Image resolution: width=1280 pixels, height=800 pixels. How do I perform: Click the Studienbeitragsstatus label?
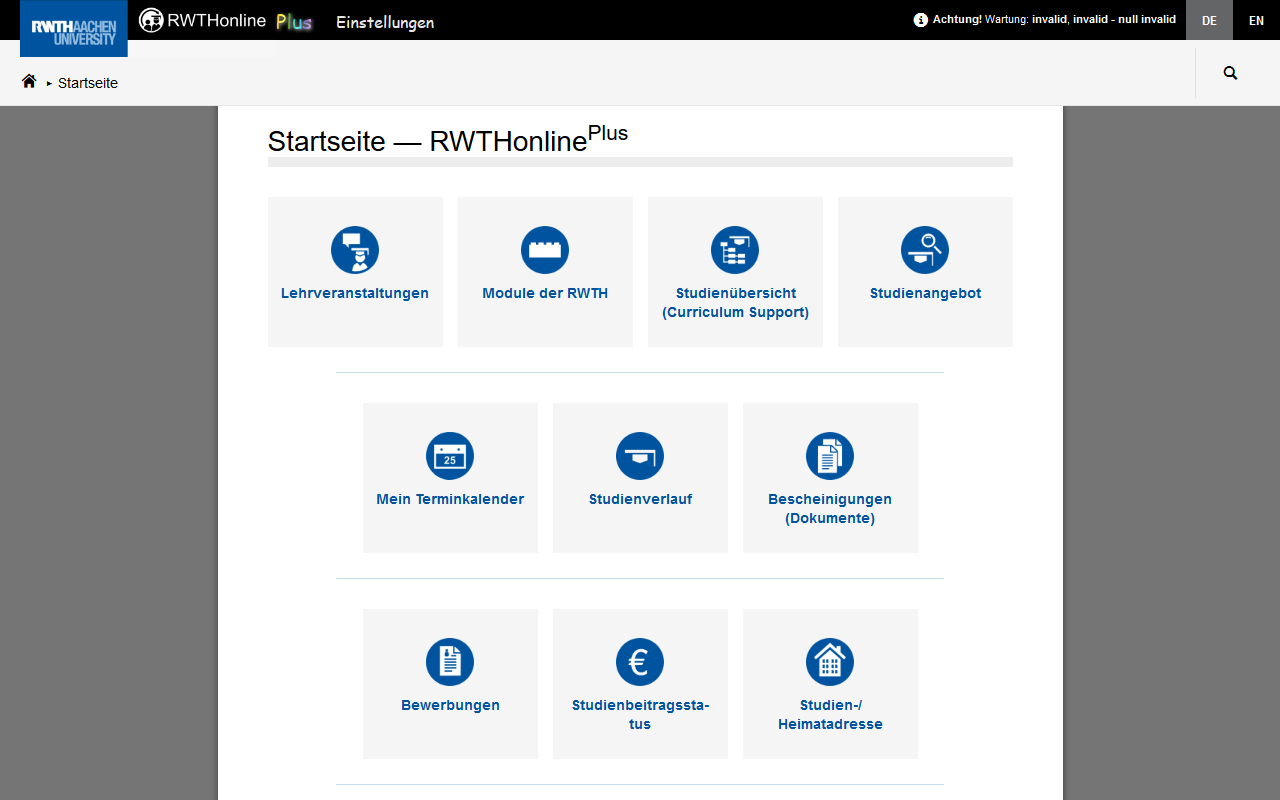640,715
